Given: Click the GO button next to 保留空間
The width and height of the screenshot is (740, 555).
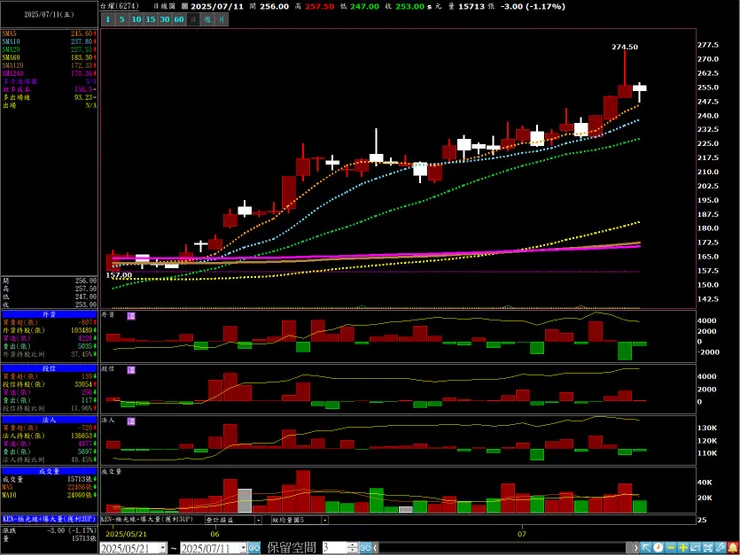Looking at the screenshot, I should tap(366, 548).
